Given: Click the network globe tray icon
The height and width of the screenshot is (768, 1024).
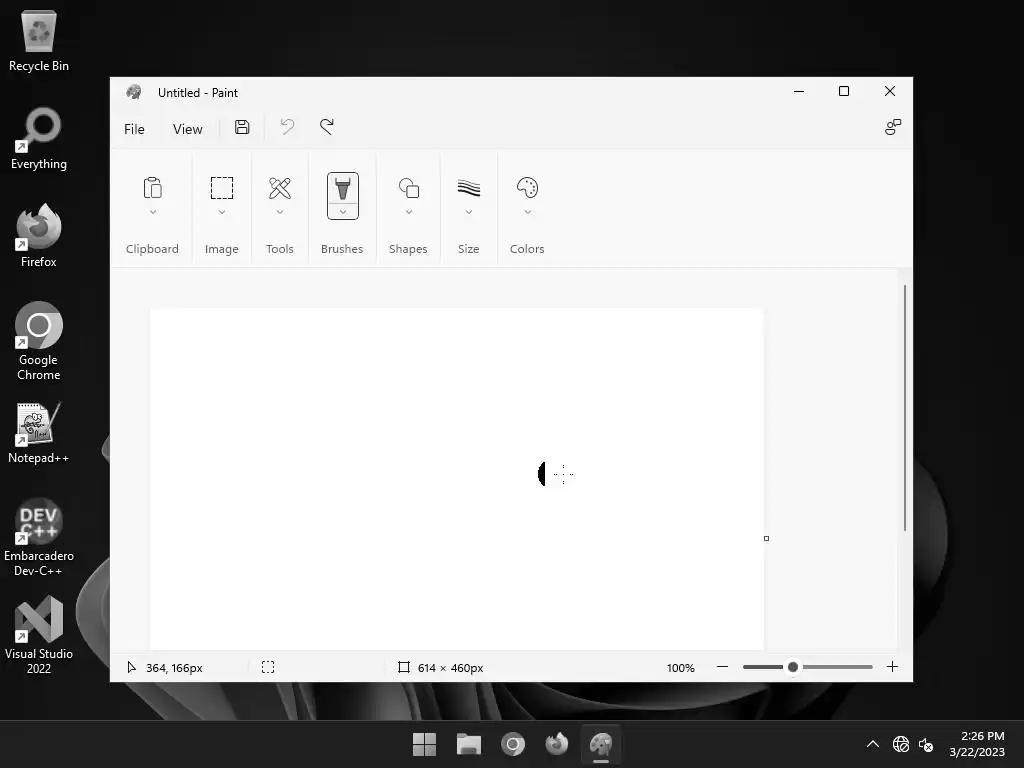Looking at the screenshot, I should (x=901, y=744).
